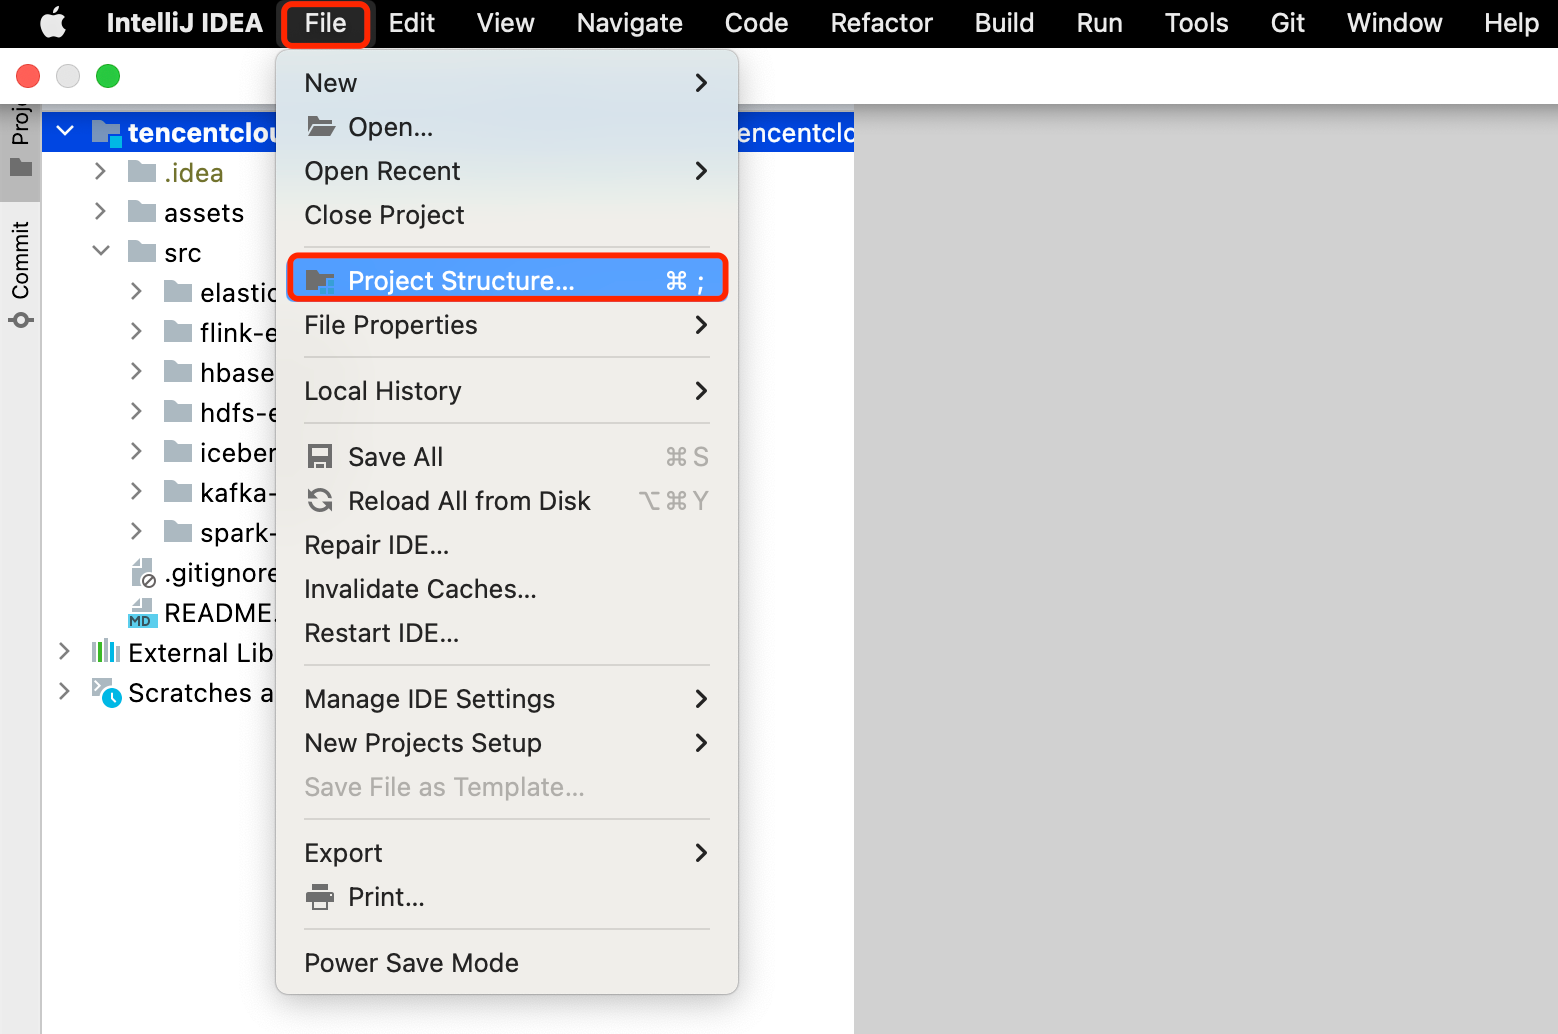
Task: Collapse the src folder
Action: click(101, 251)
